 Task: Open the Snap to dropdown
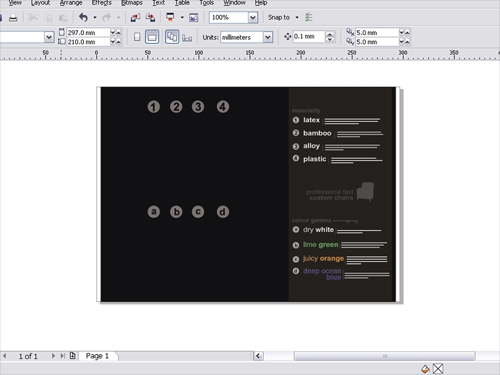click(283, 17)
